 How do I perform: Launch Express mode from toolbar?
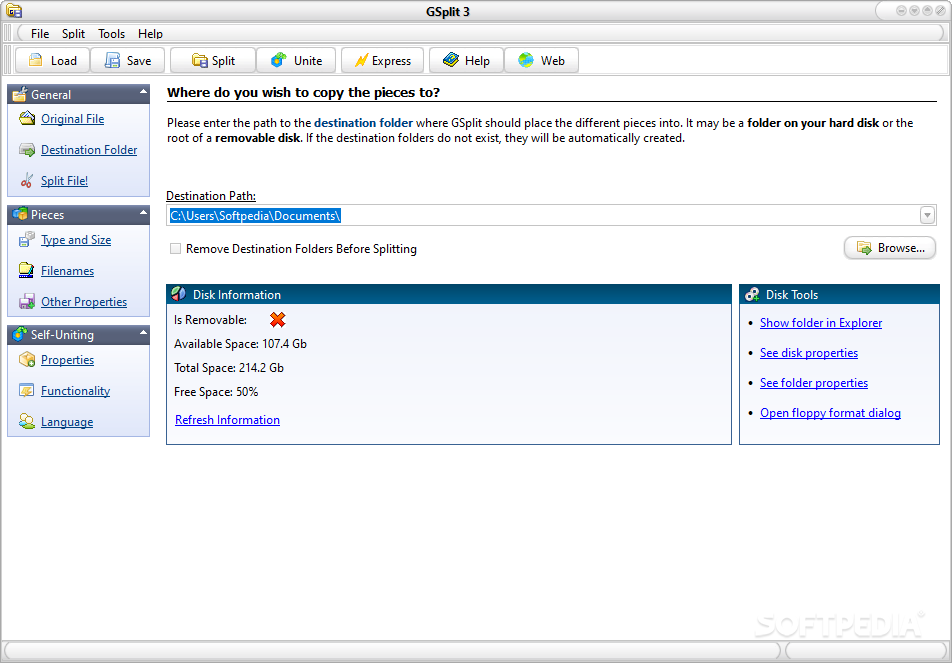point(382,61)
